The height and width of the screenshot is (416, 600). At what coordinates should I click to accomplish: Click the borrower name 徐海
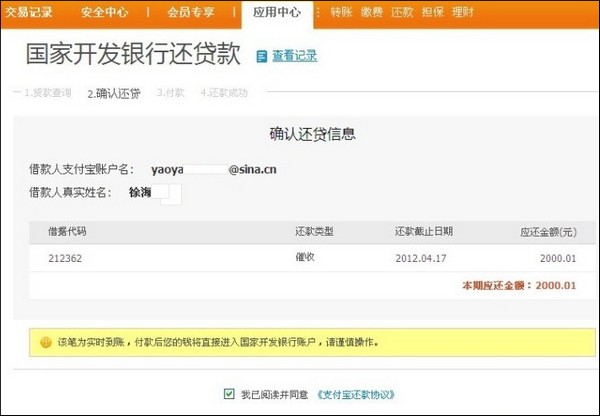[x=140, y=192]
